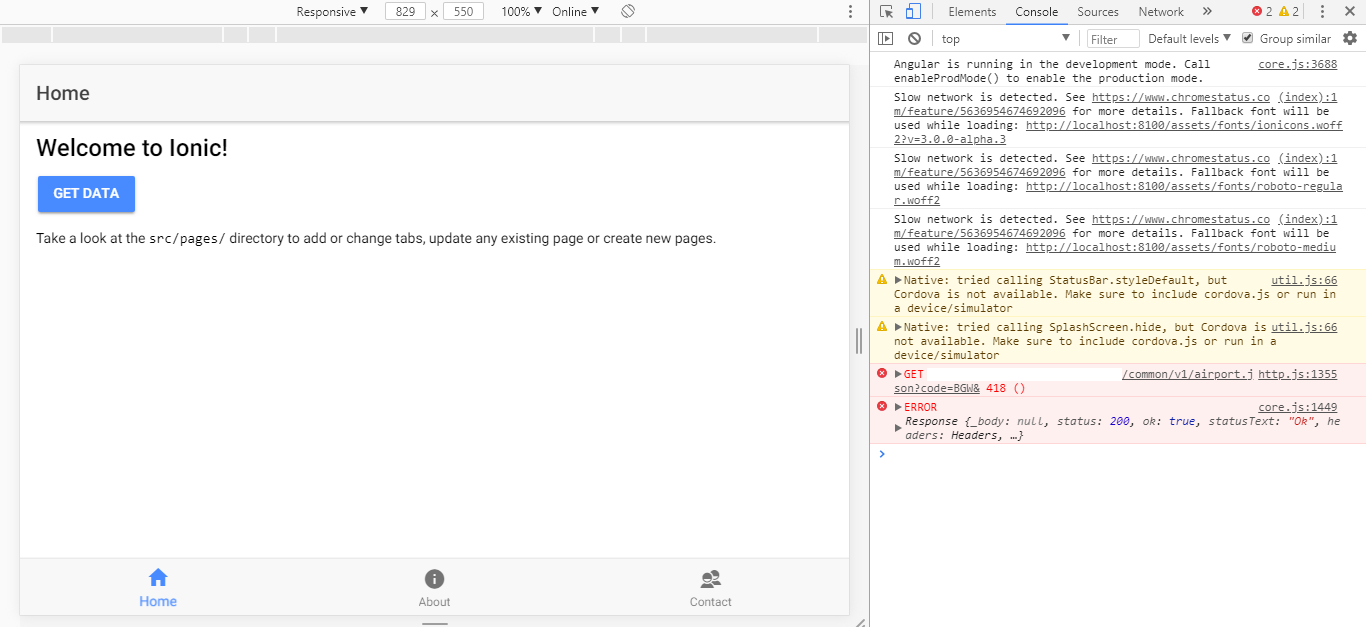Open core.js:3688 source link
The height and width of the screenshot is (627, 1366).
[x=1297, y=64]
